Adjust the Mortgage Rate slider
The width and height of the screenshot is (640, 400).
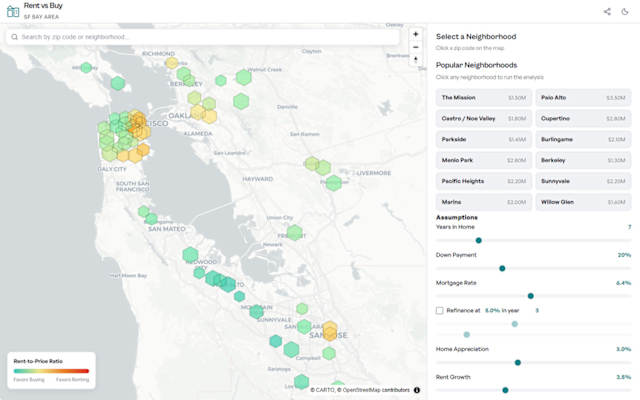(531, 296)
